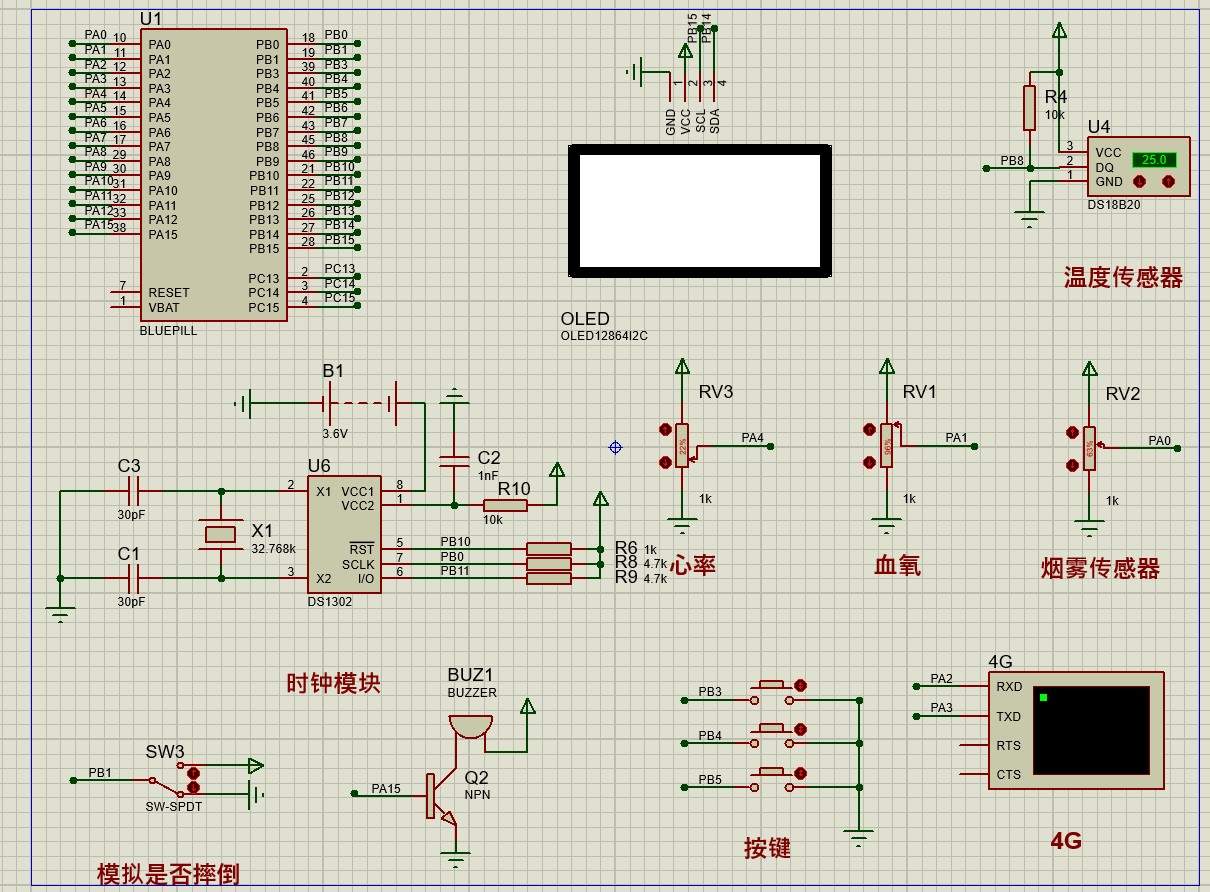The image size is (1210, 892).
Task: Click the blue origin marker on the sheet
Action: (615, 447)
